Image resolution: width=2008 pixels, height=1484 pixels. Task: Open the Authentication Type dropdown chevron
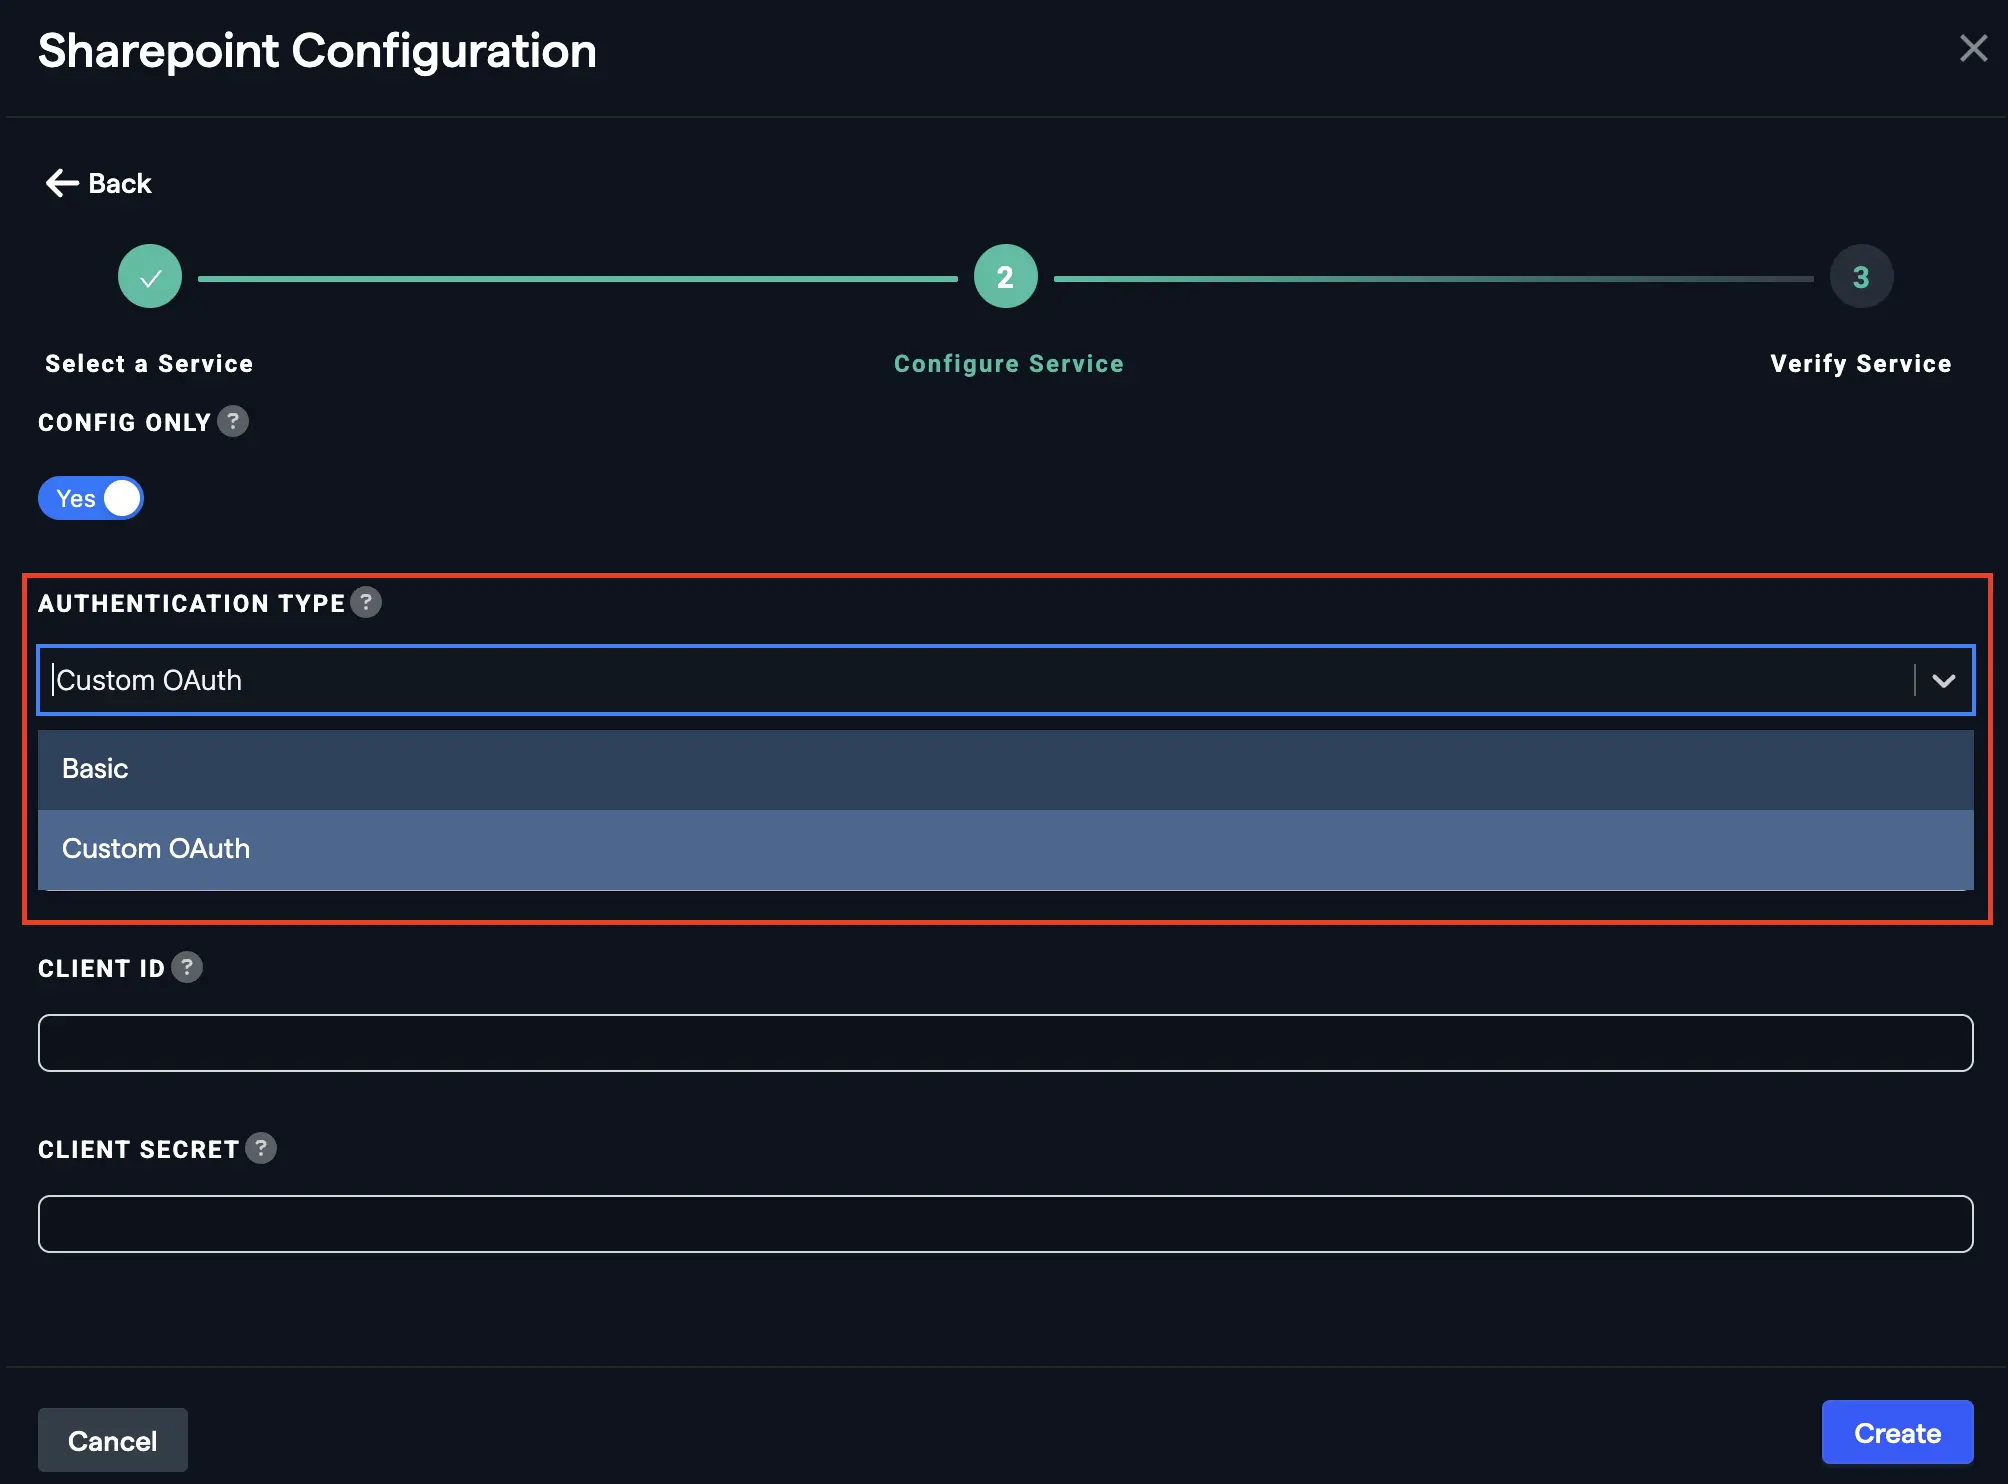pos(1944,680)
